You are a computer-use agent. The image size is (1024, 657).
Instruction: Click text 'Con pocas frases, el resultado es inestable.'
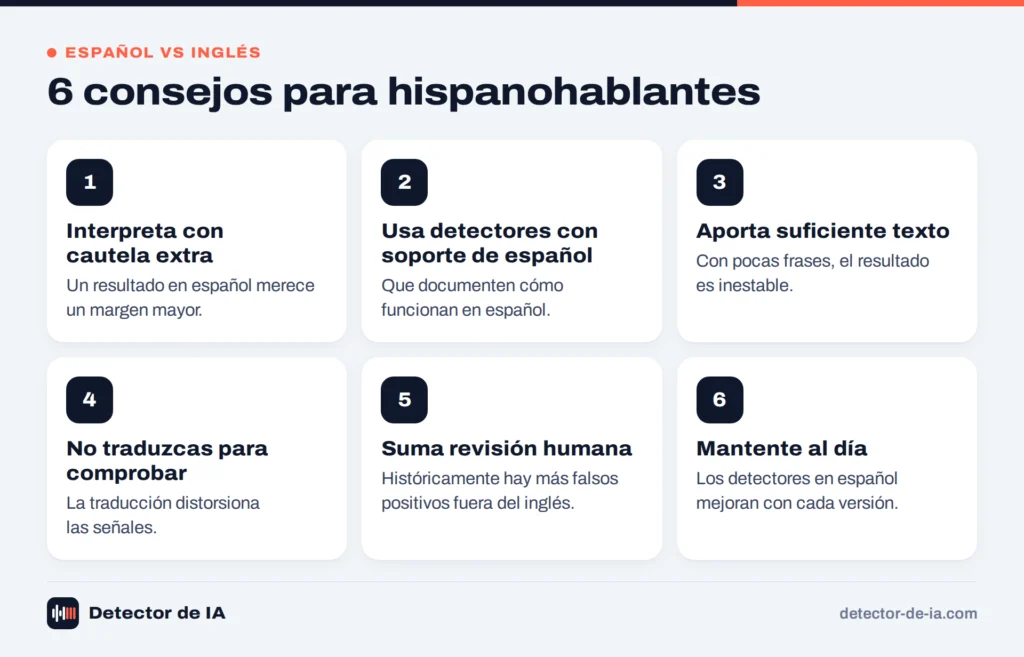tap(812, 273)
